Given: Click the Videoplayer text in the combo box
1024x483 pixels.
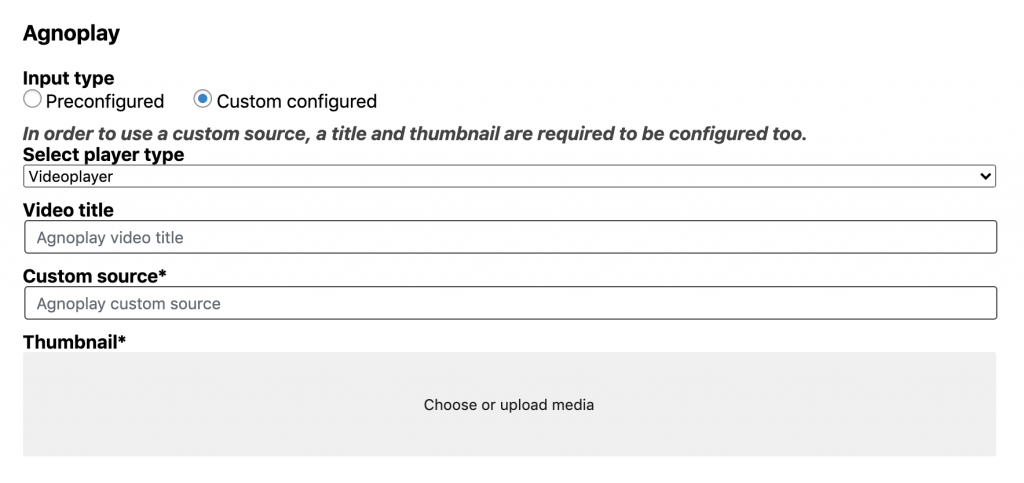Looking at the screenshot, I should coord(71,177).
